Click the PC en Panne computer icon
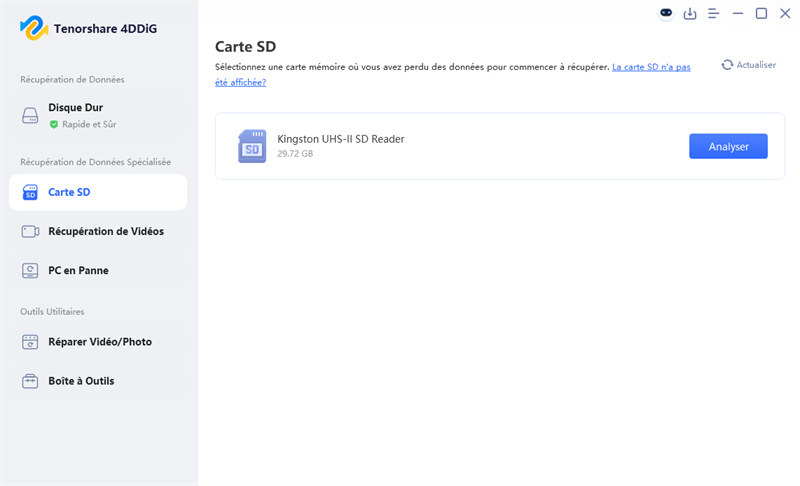The image size is (800, 486). click(x=30, y=270)
